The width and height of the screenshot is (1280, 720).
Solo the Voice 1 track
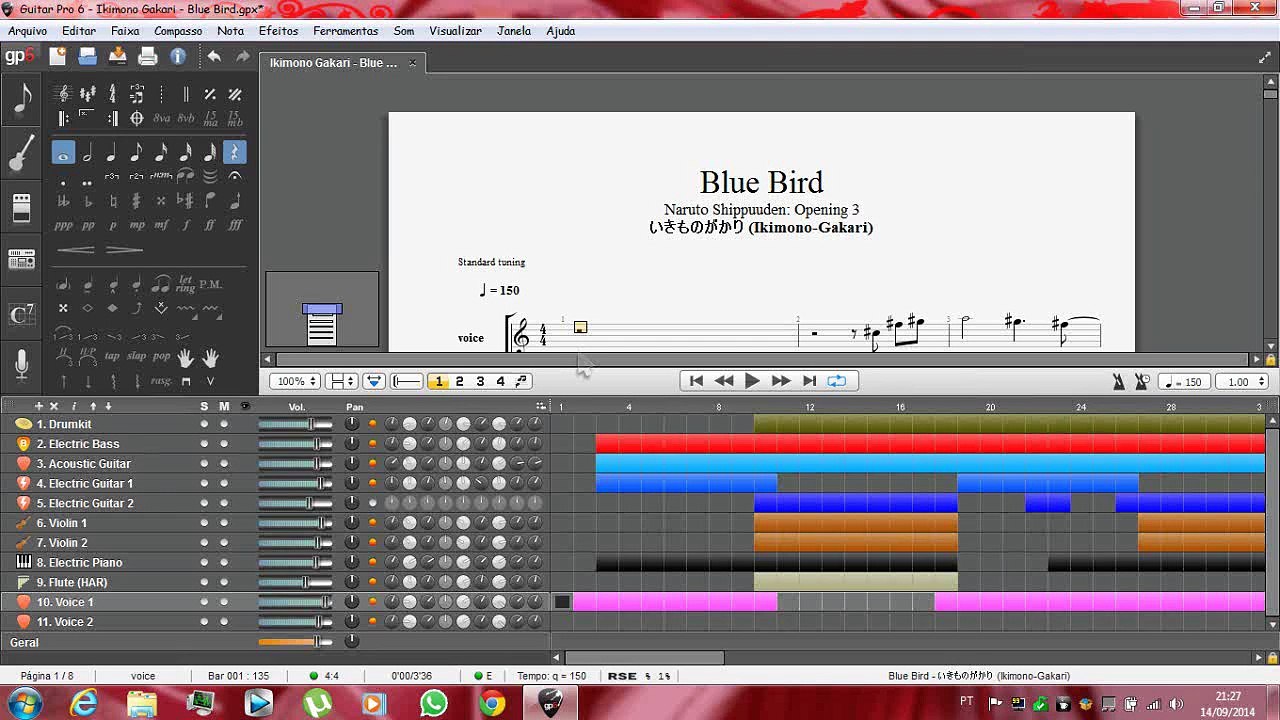(x=204, y=602)
